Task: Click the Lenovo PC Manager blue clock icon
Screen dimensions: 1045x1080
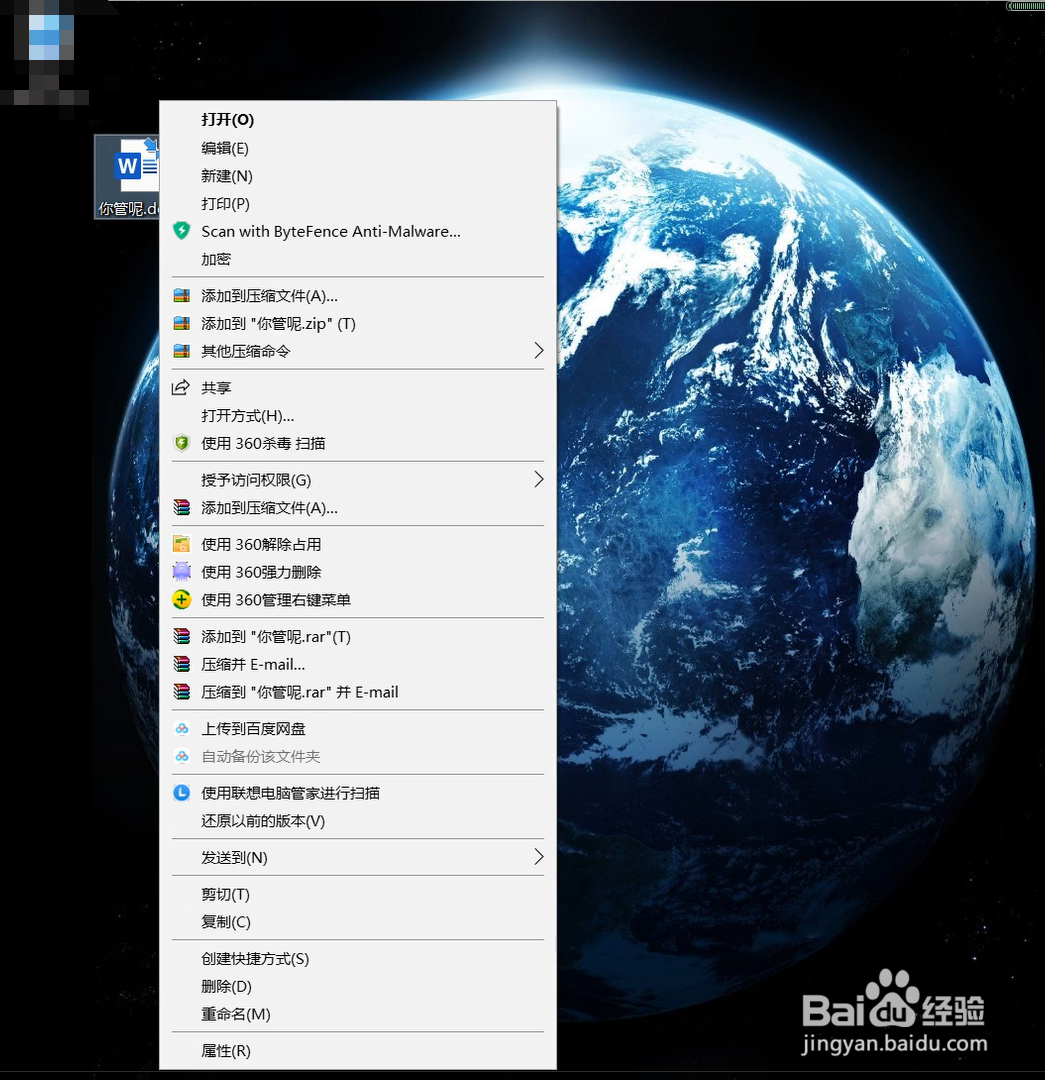Action: coord(181,793)
